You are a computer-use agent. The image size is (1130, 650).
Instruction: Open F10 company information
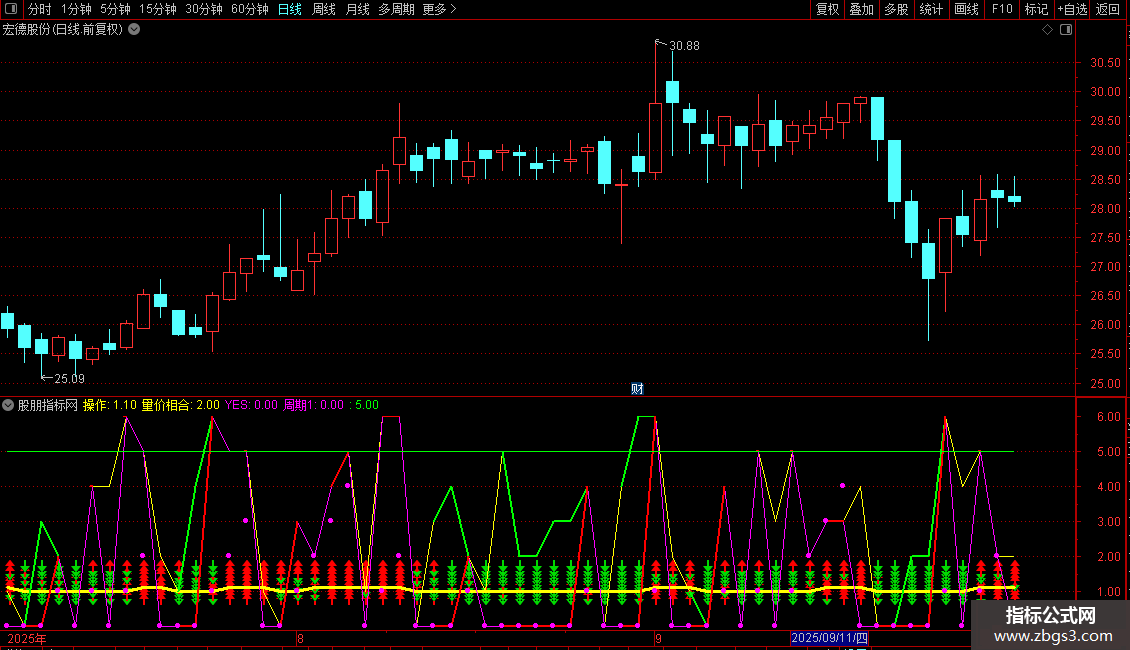pyautogui.click(x=1002, y=9)
